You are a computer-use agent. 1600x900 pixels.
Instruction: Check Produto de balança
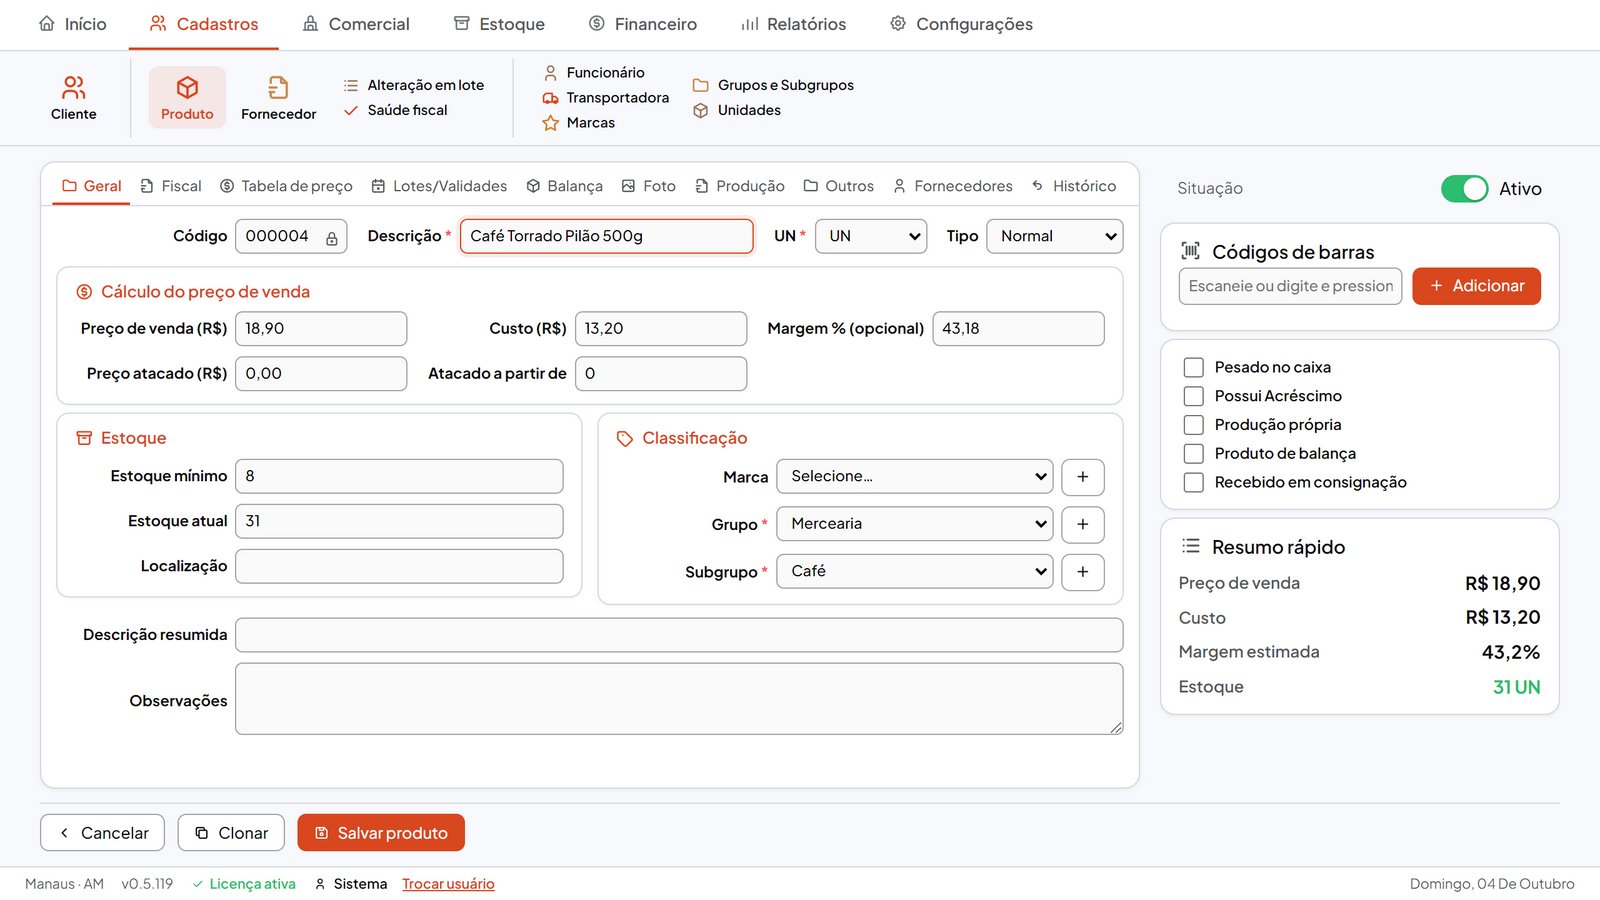tap(1193, 453)
